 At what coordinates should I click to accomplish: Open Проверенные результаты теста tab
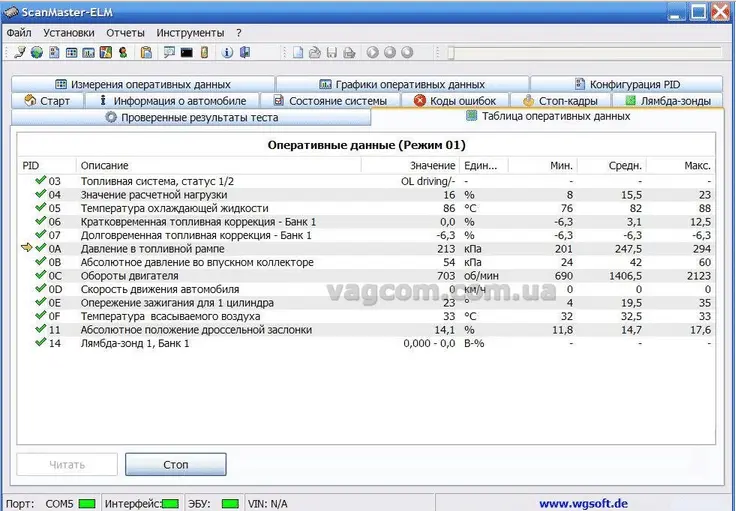click(x=191, y=117)
